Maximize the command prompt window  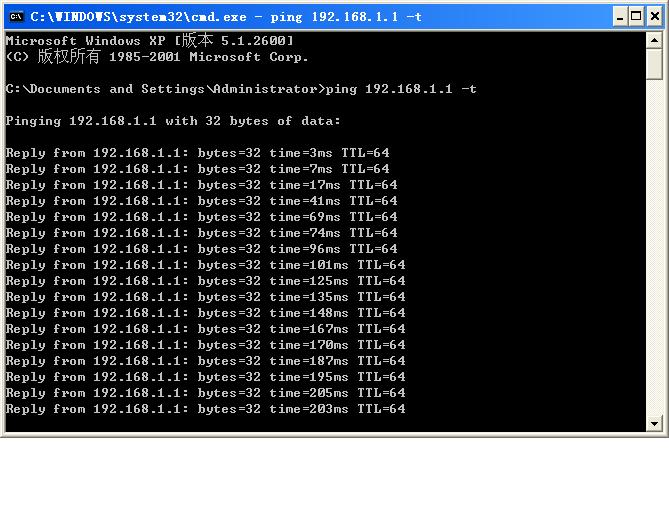click(636, 17)
